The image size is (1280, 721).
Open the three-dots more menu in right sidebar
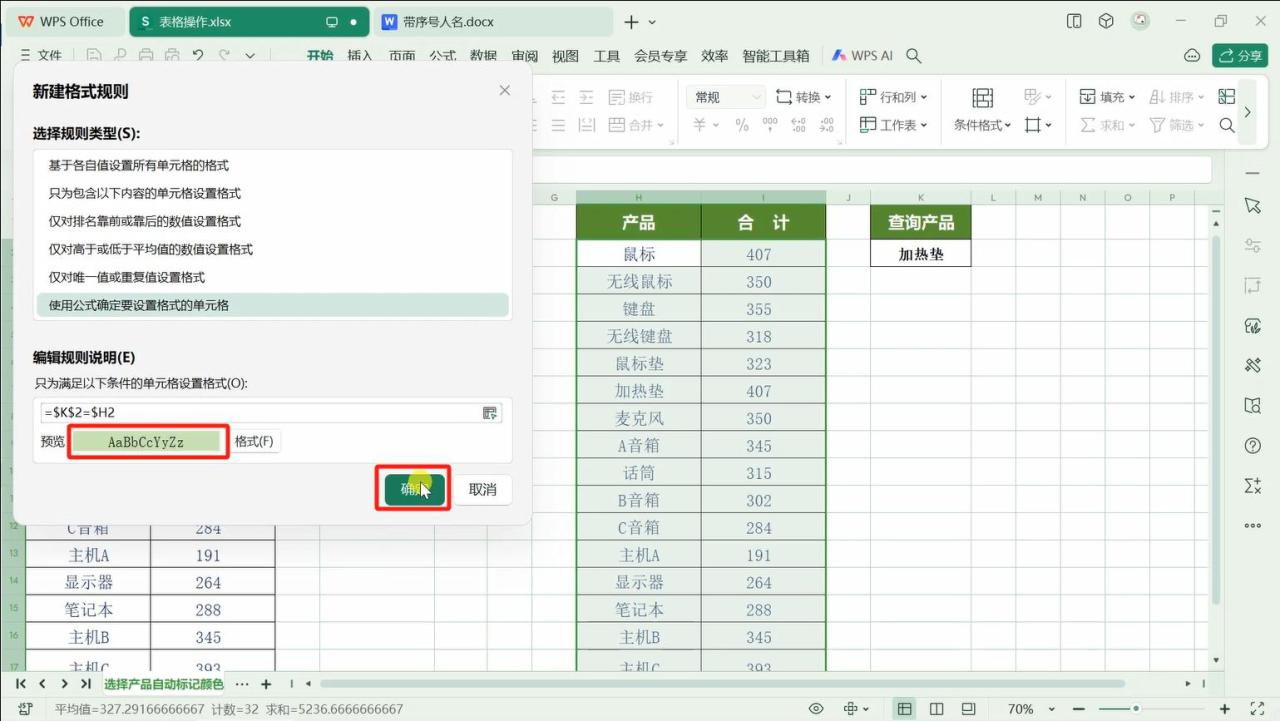click(x=1252, y=525)
